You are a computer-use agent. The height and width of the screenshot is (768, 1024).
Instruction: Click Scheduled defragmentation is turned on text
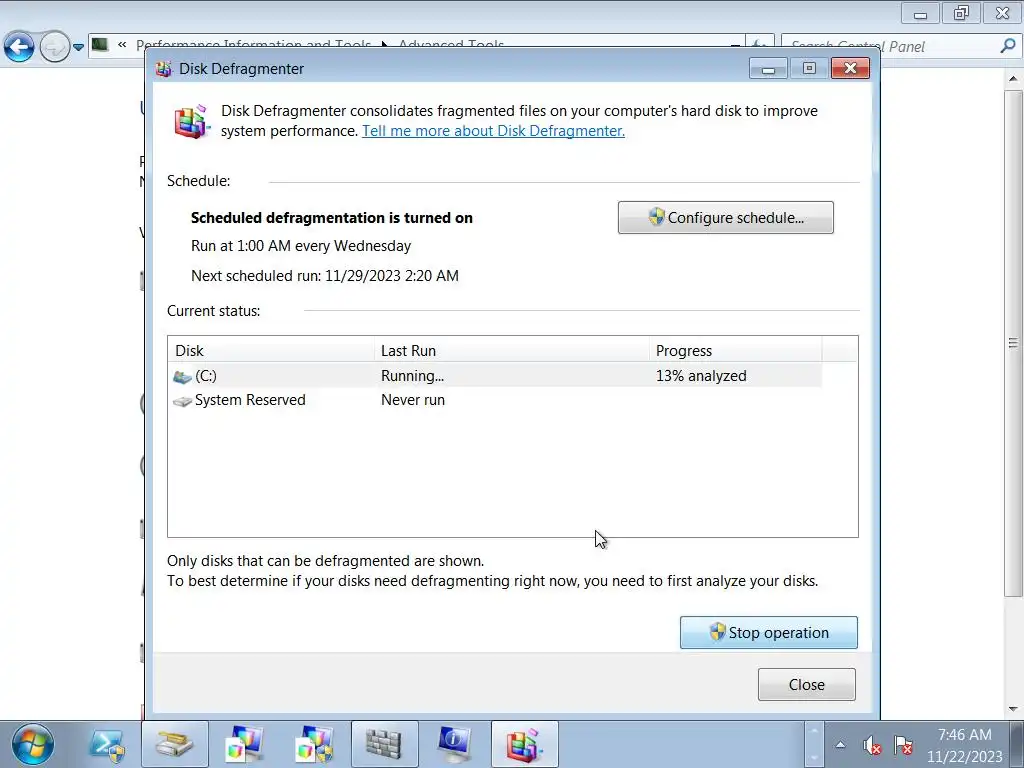point(332,217)
